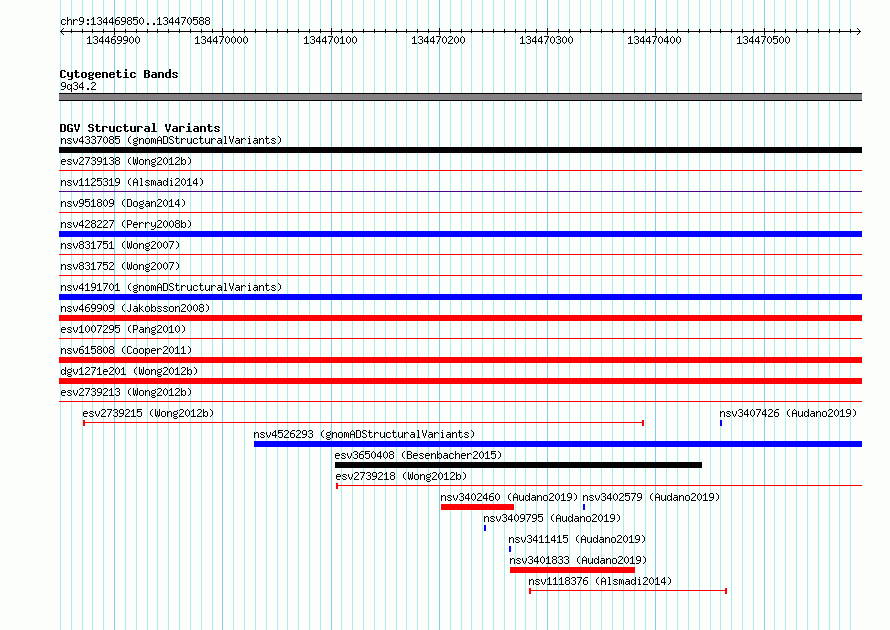Screen dimensions: 890x630
Task: Click the gray 9q34.2 cytogenetic band bar
Action: tap(460, 97)
